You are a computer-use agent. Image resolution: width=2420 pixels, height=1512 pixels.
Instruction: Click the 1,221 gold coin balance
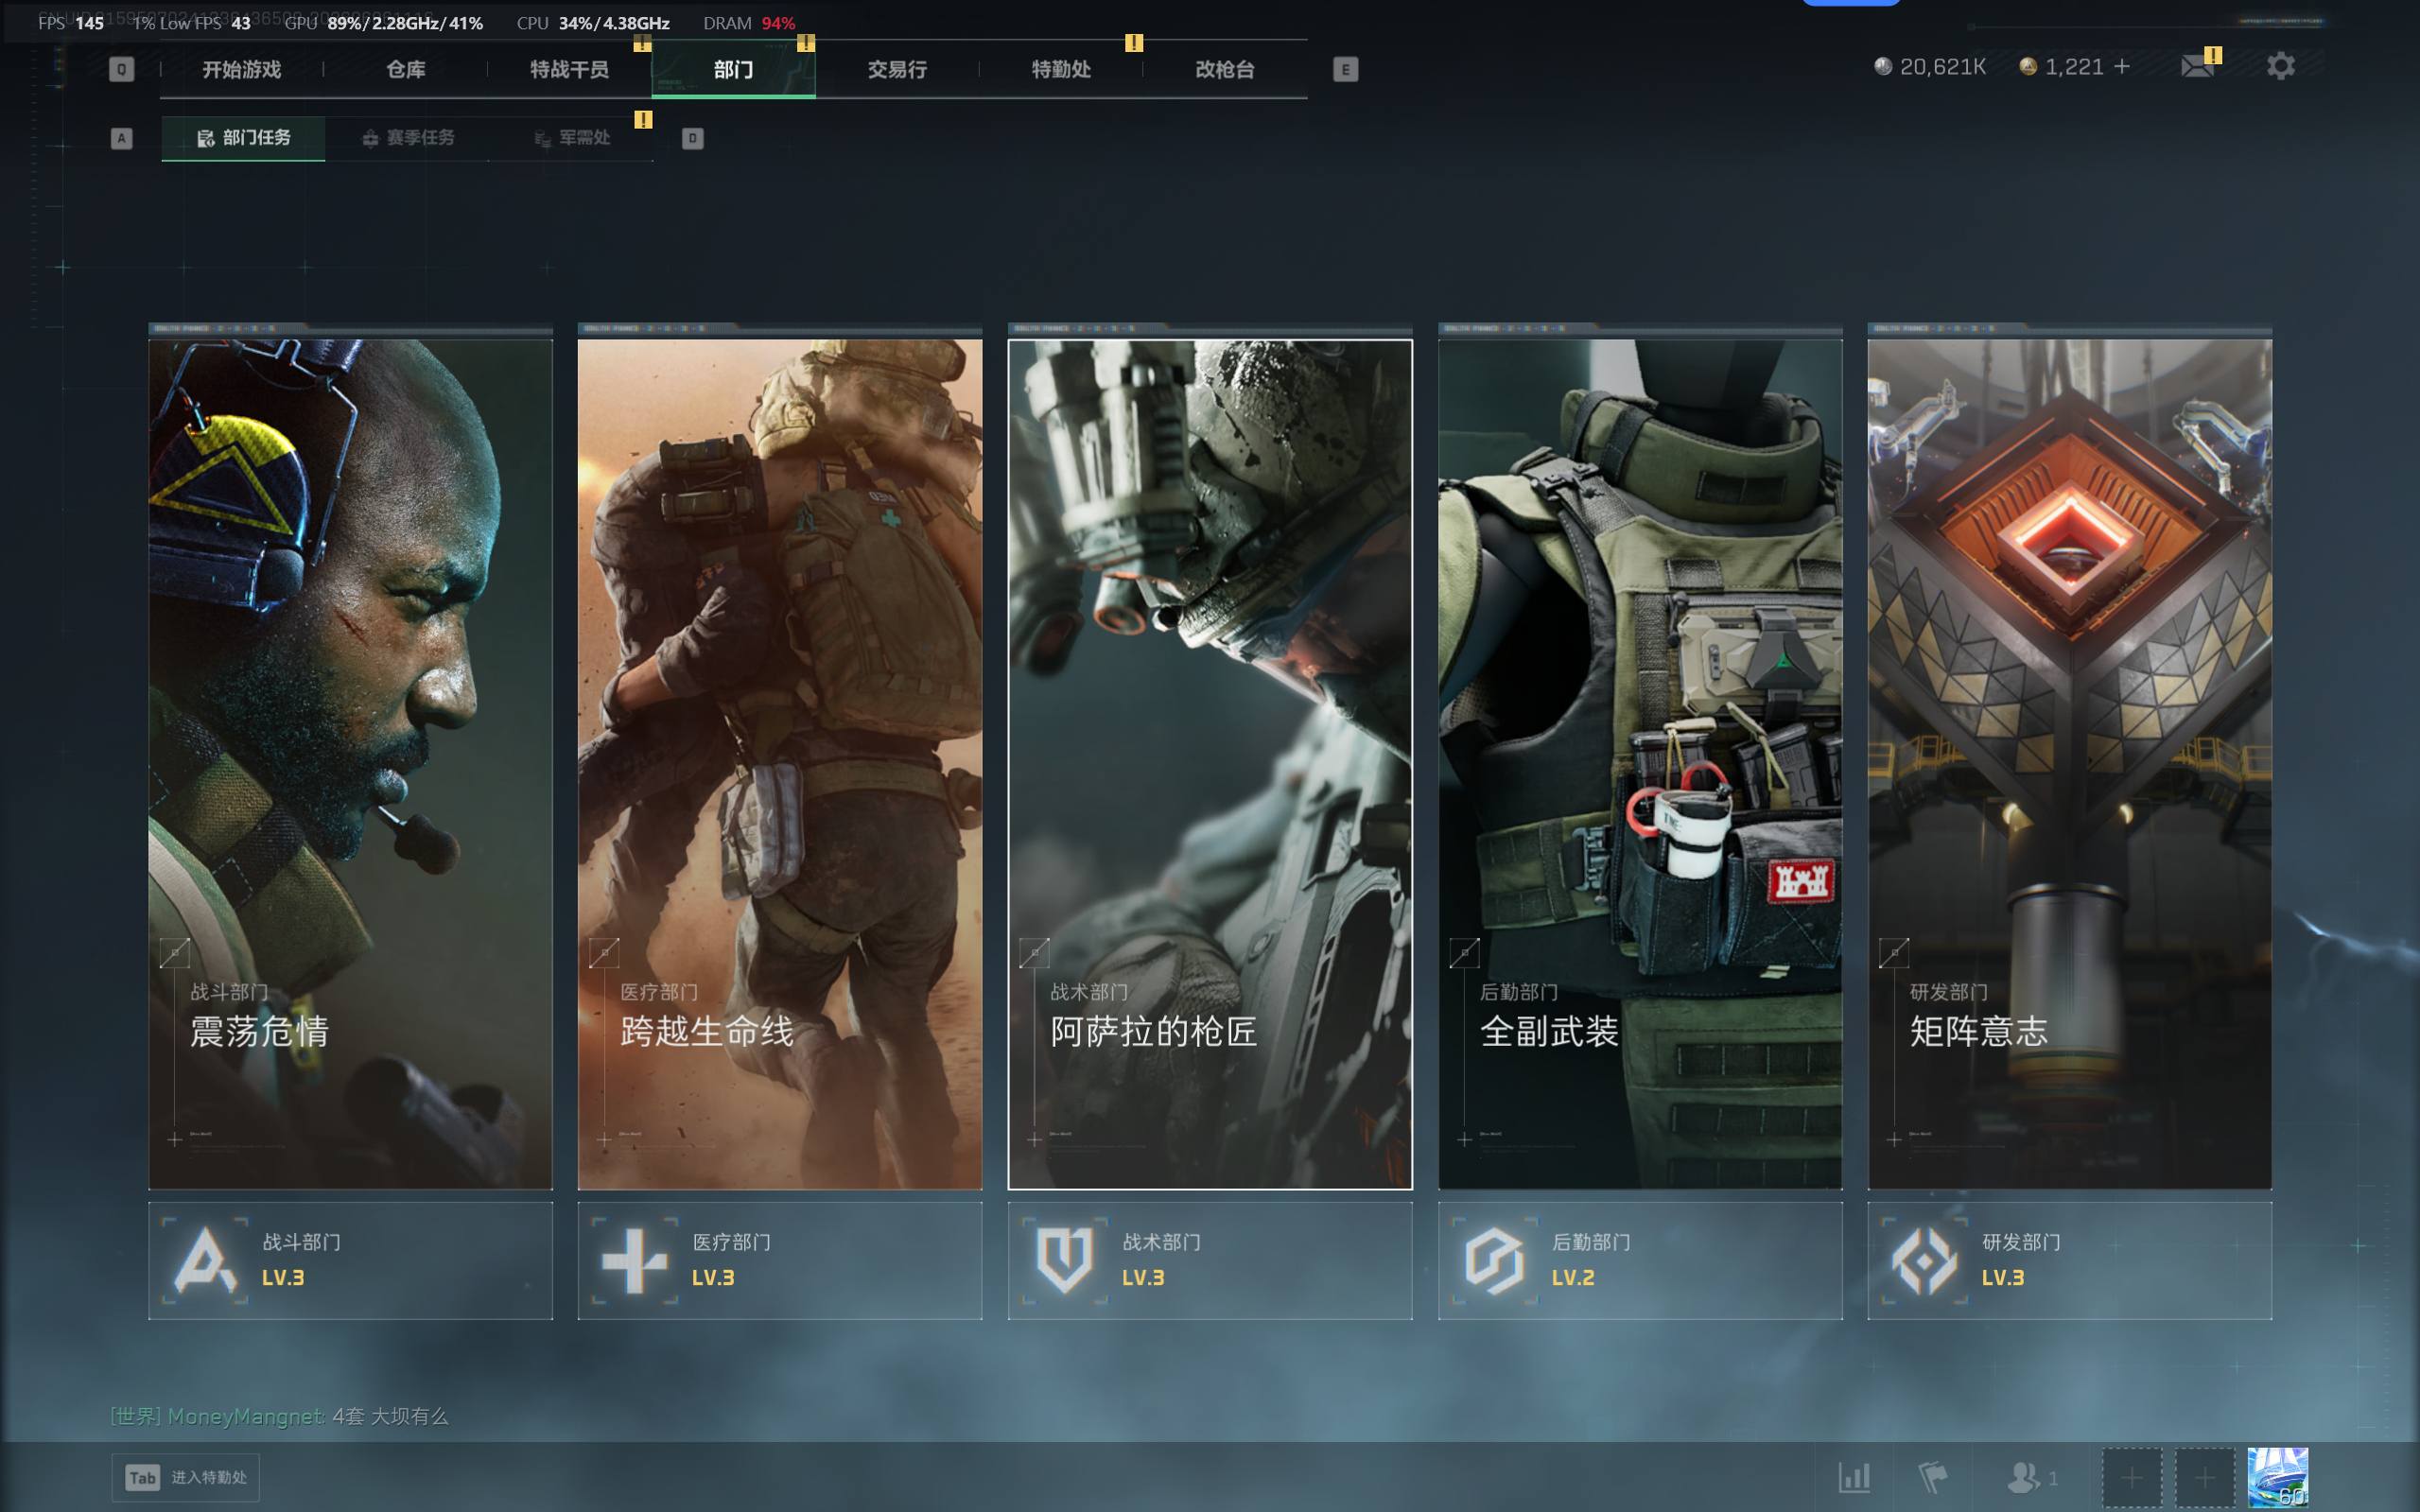tap(2061, 66)
